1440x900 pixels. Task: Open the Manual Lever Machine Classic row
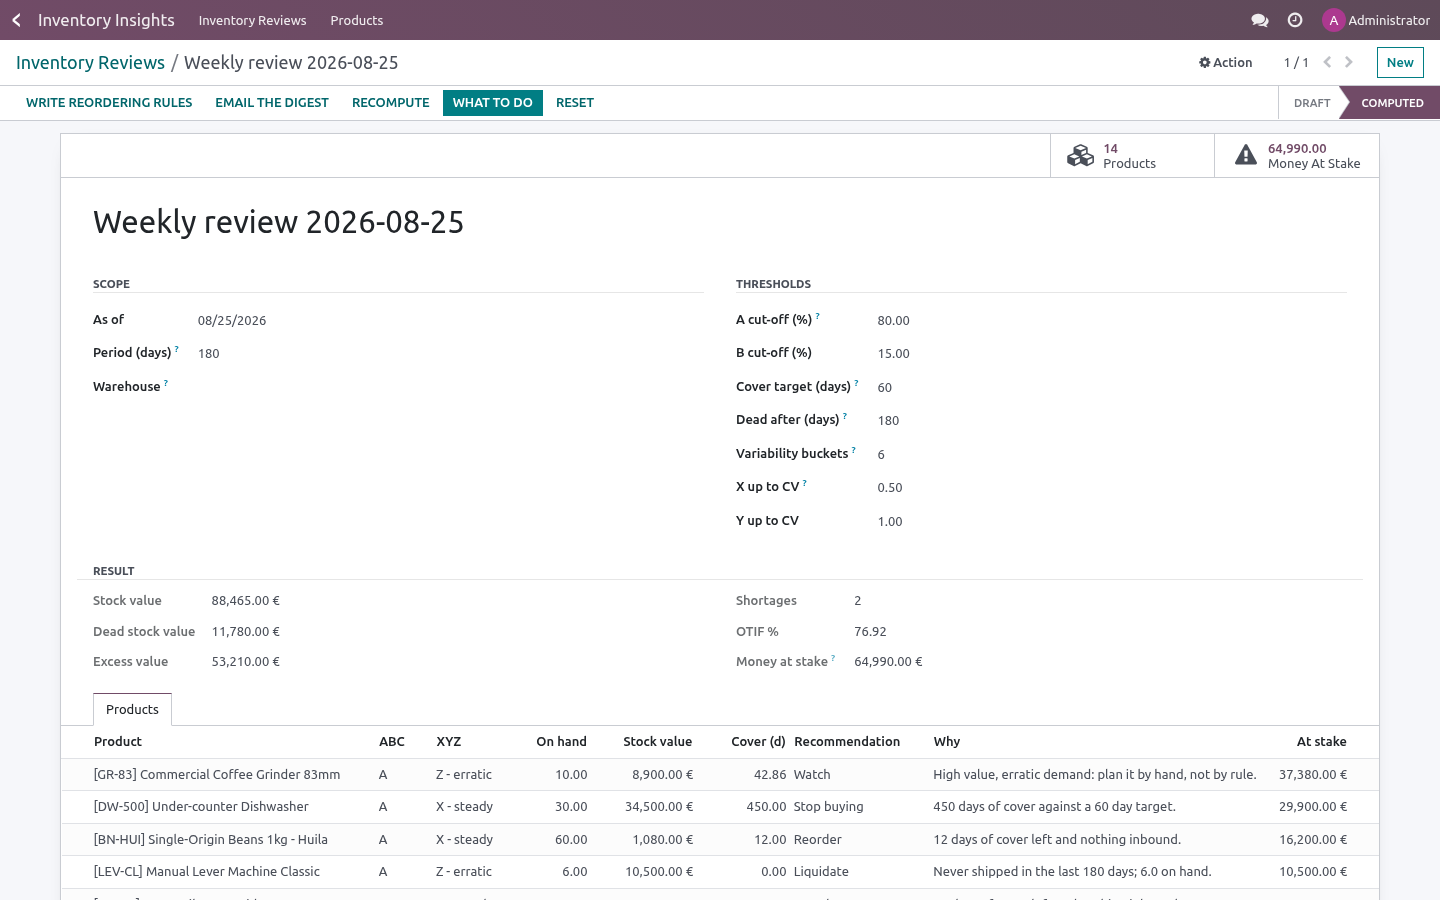720,872
